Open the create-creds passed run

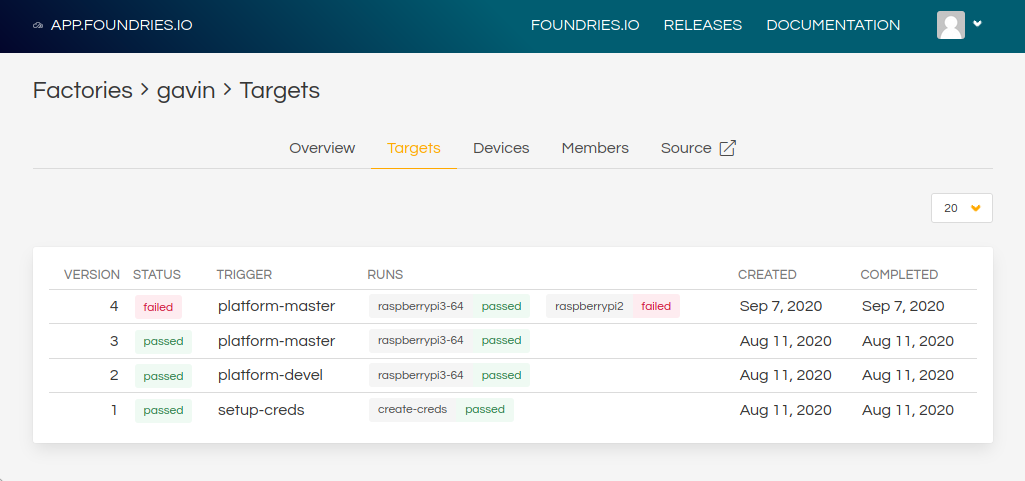[x=441, y=410]
